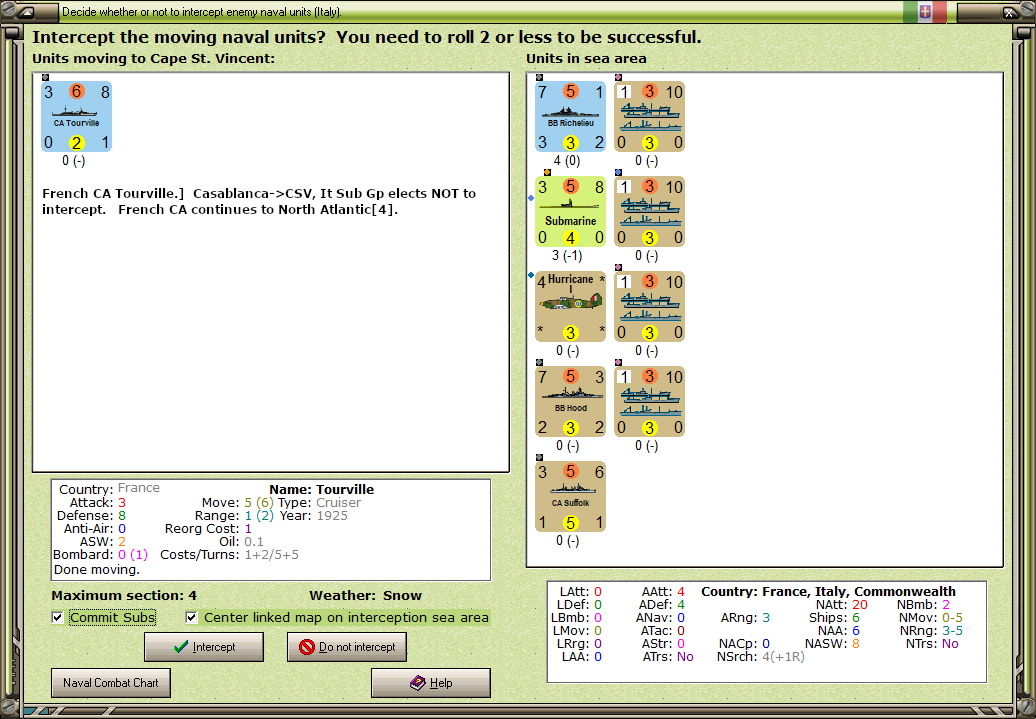Select the BB Richelieu battleship counter
This screenshot has width=1036, height=719.
coord(571,118)
